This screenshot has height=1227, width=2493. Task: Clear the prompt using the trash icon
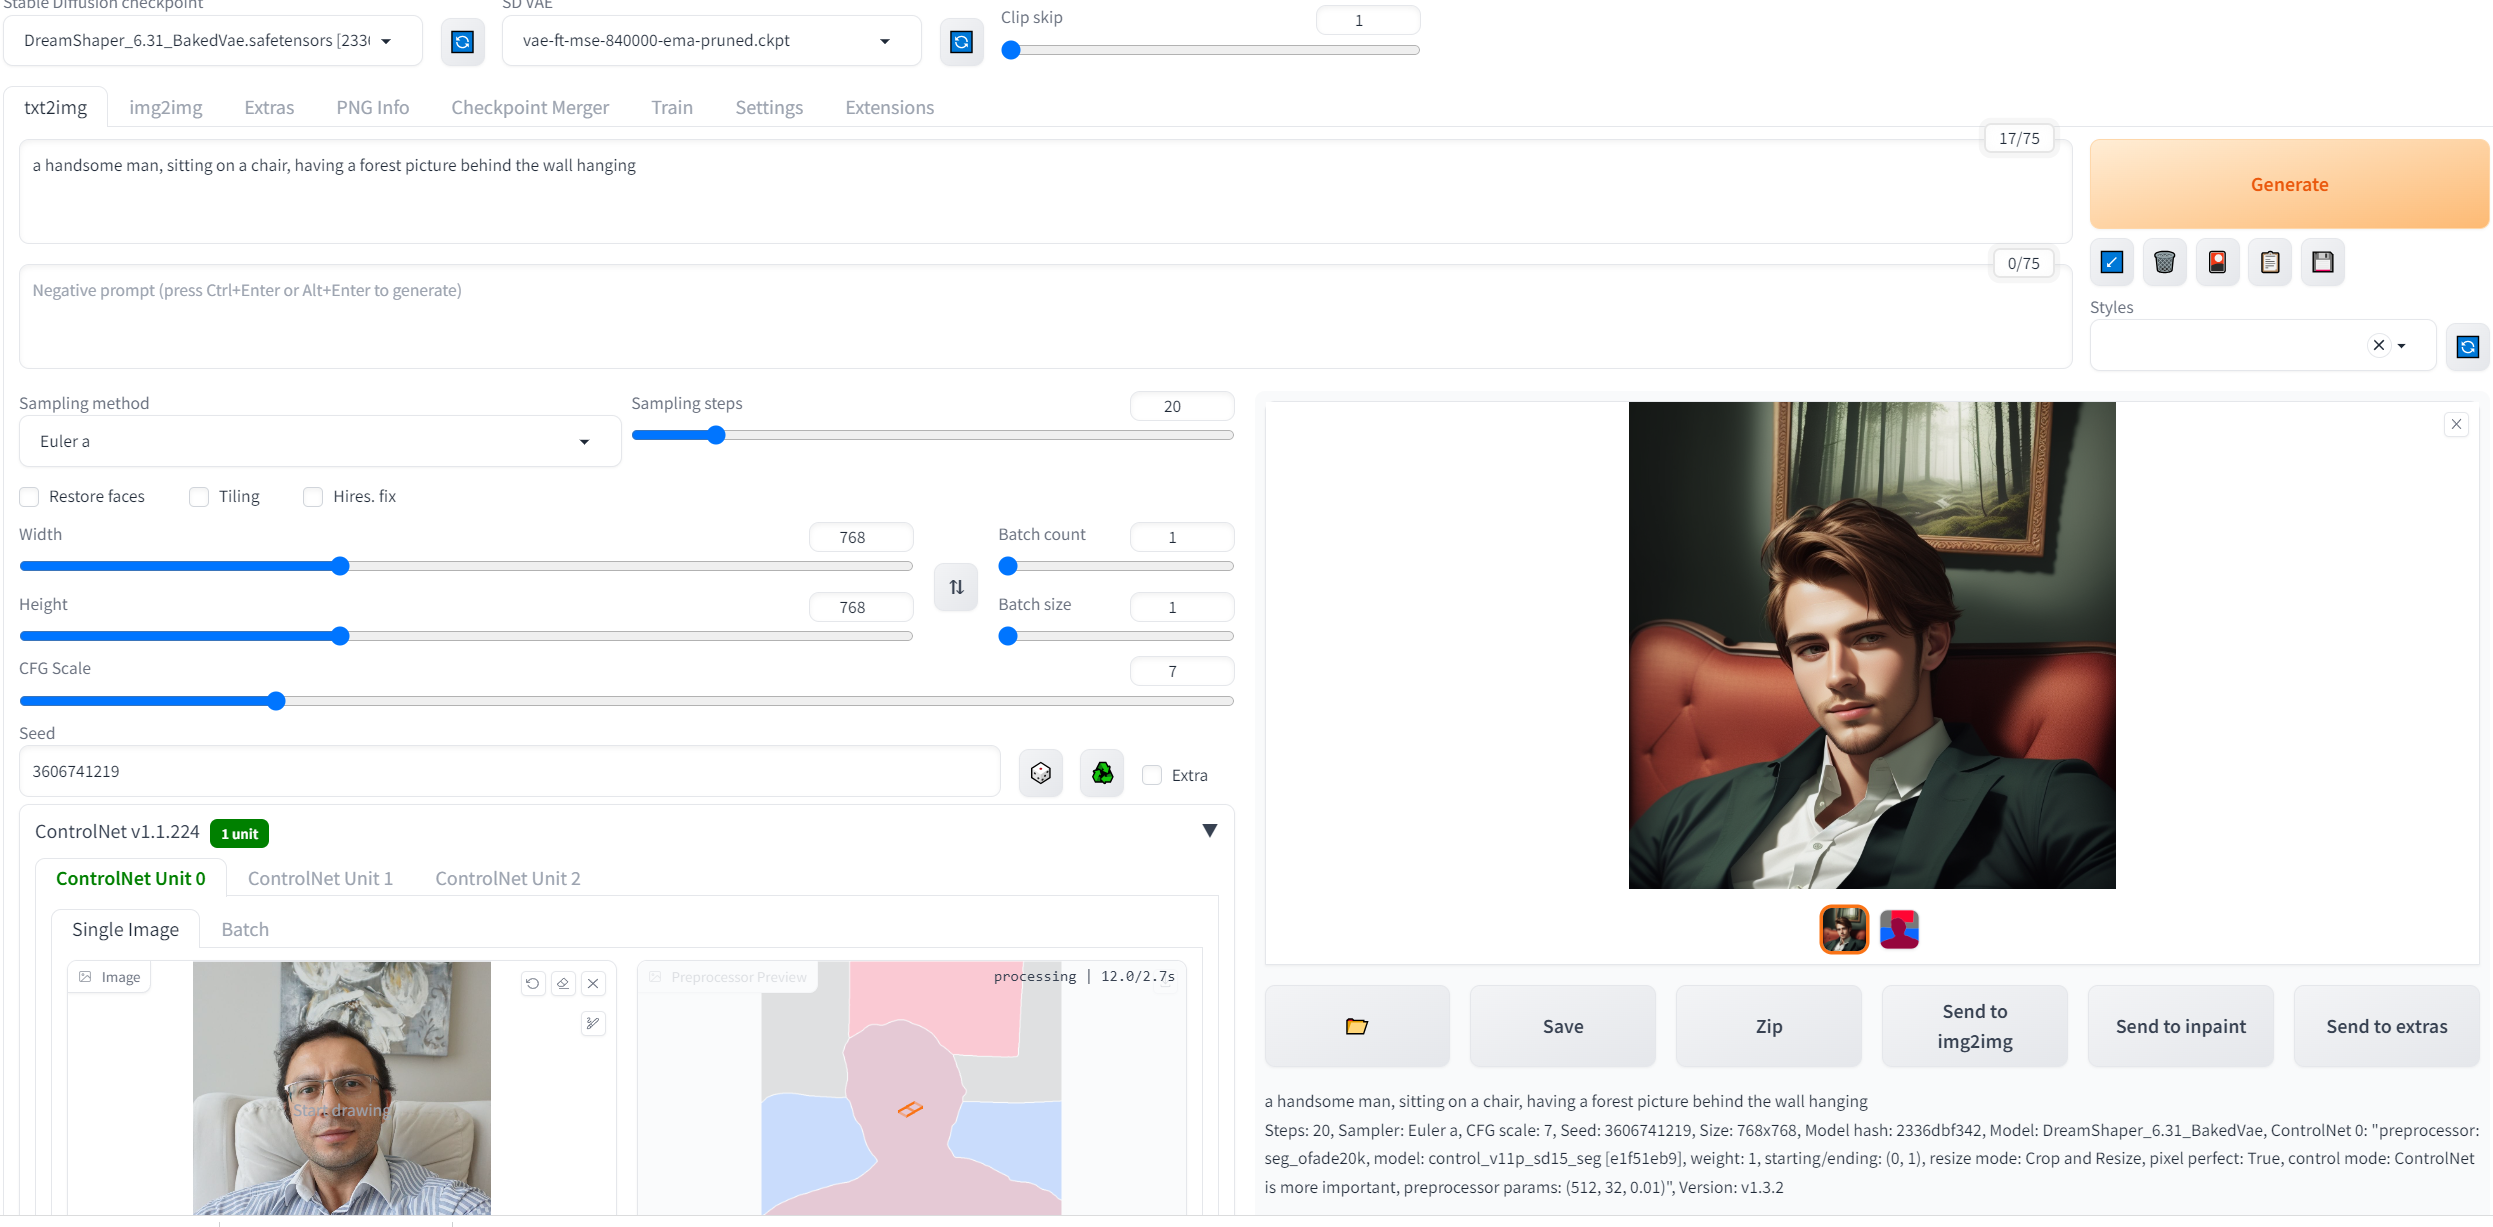2164,262
